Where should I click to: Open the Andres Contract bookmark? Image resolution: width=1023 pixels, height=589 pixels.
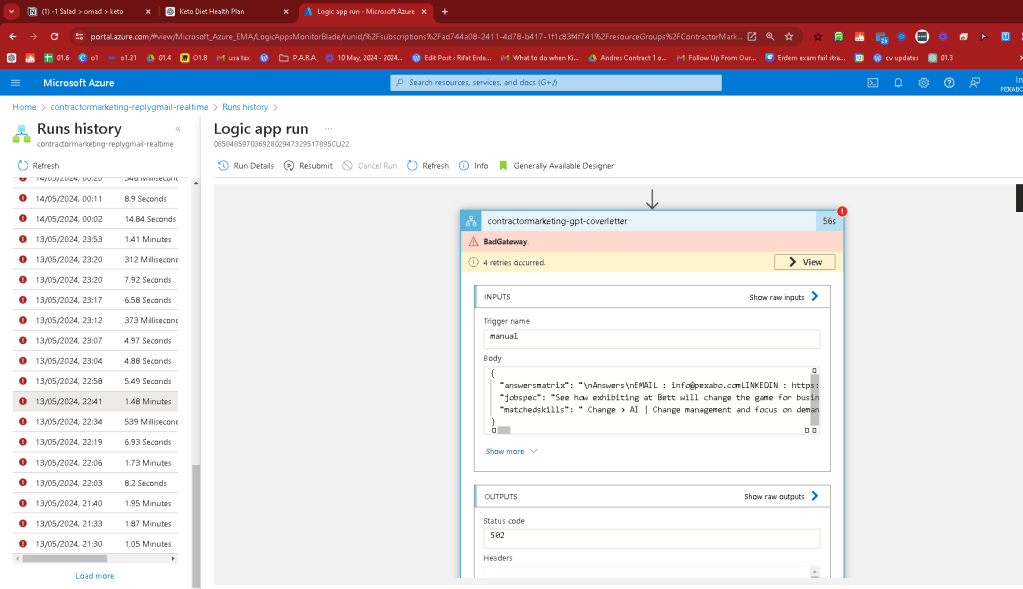click(x=627, y=58)
